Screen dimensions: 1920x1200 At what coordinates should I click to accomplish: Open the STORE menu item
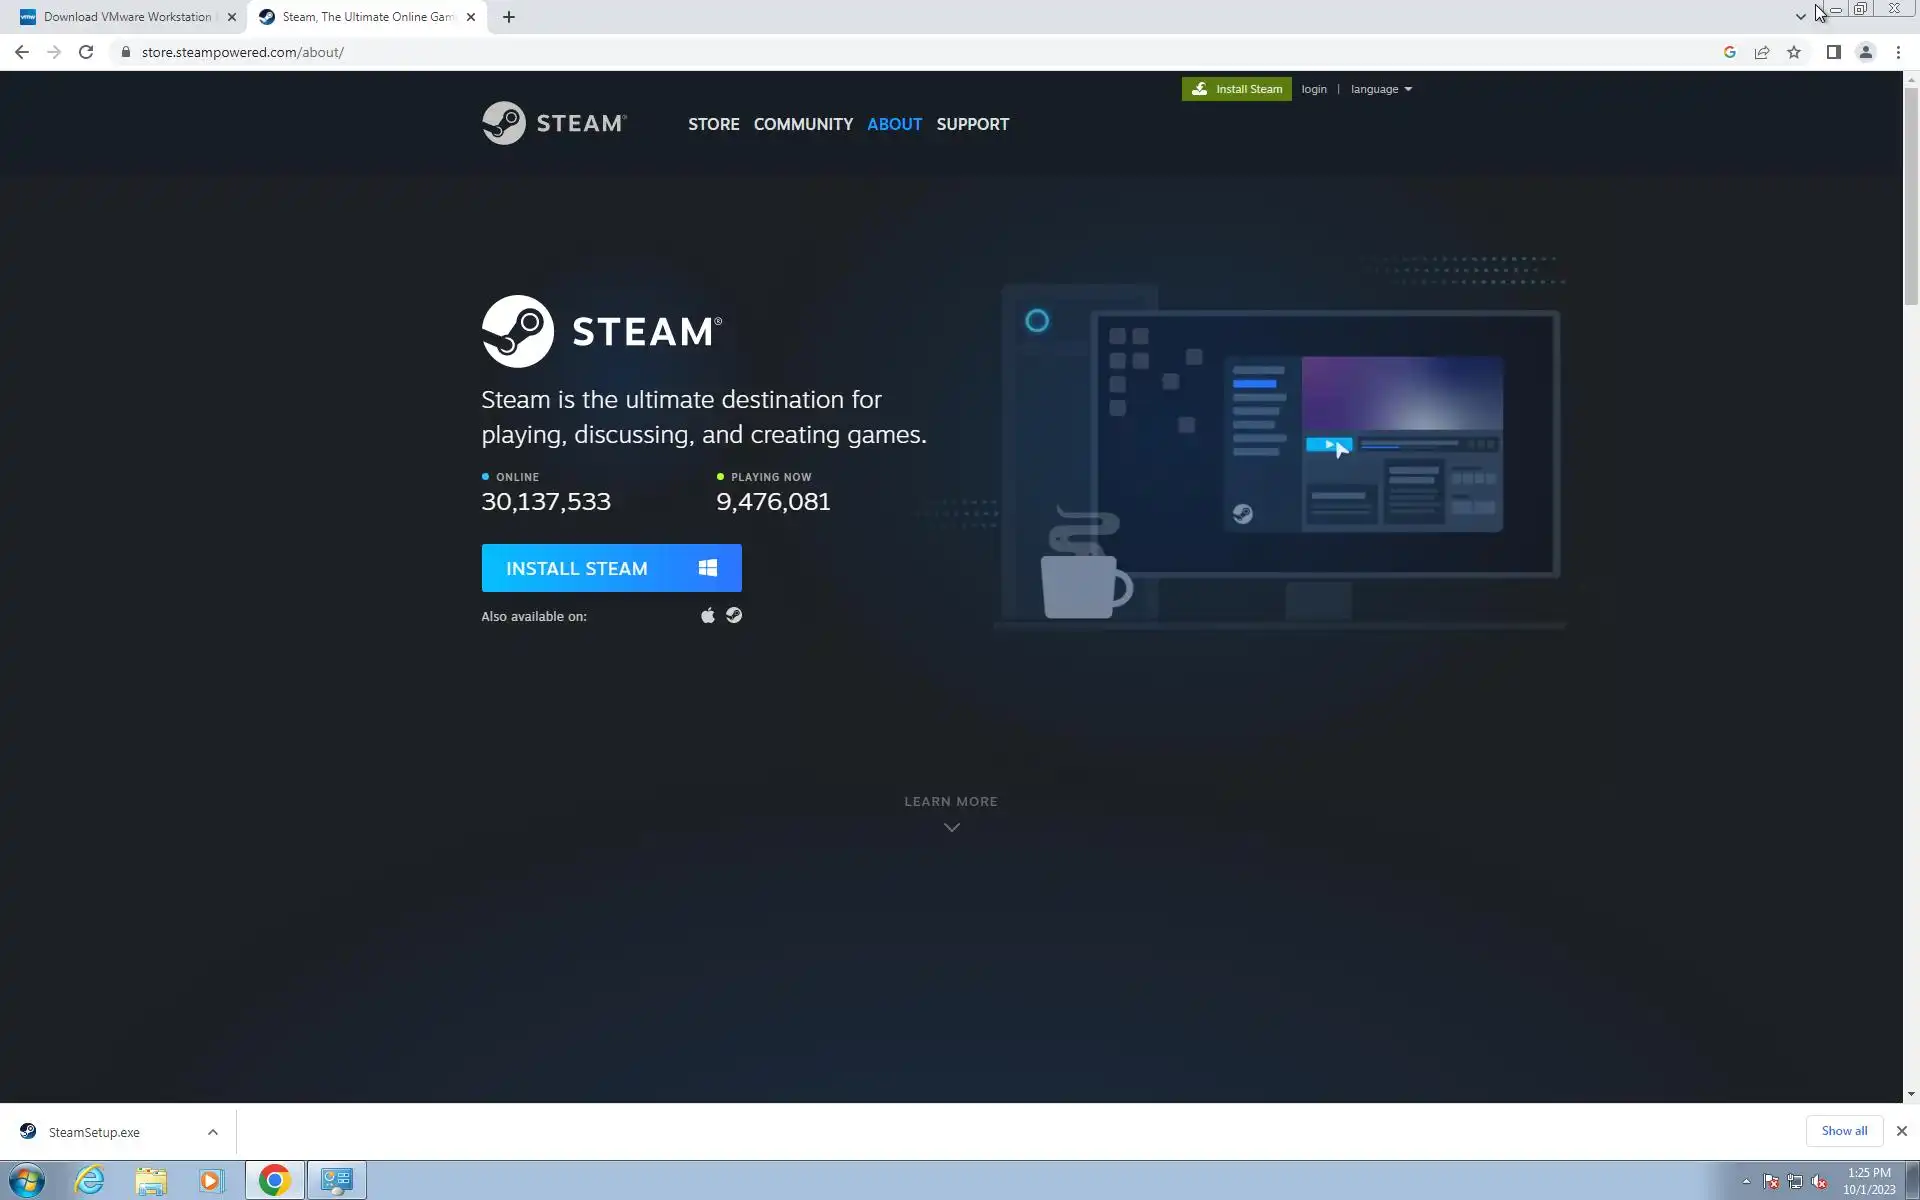[713, 124]
